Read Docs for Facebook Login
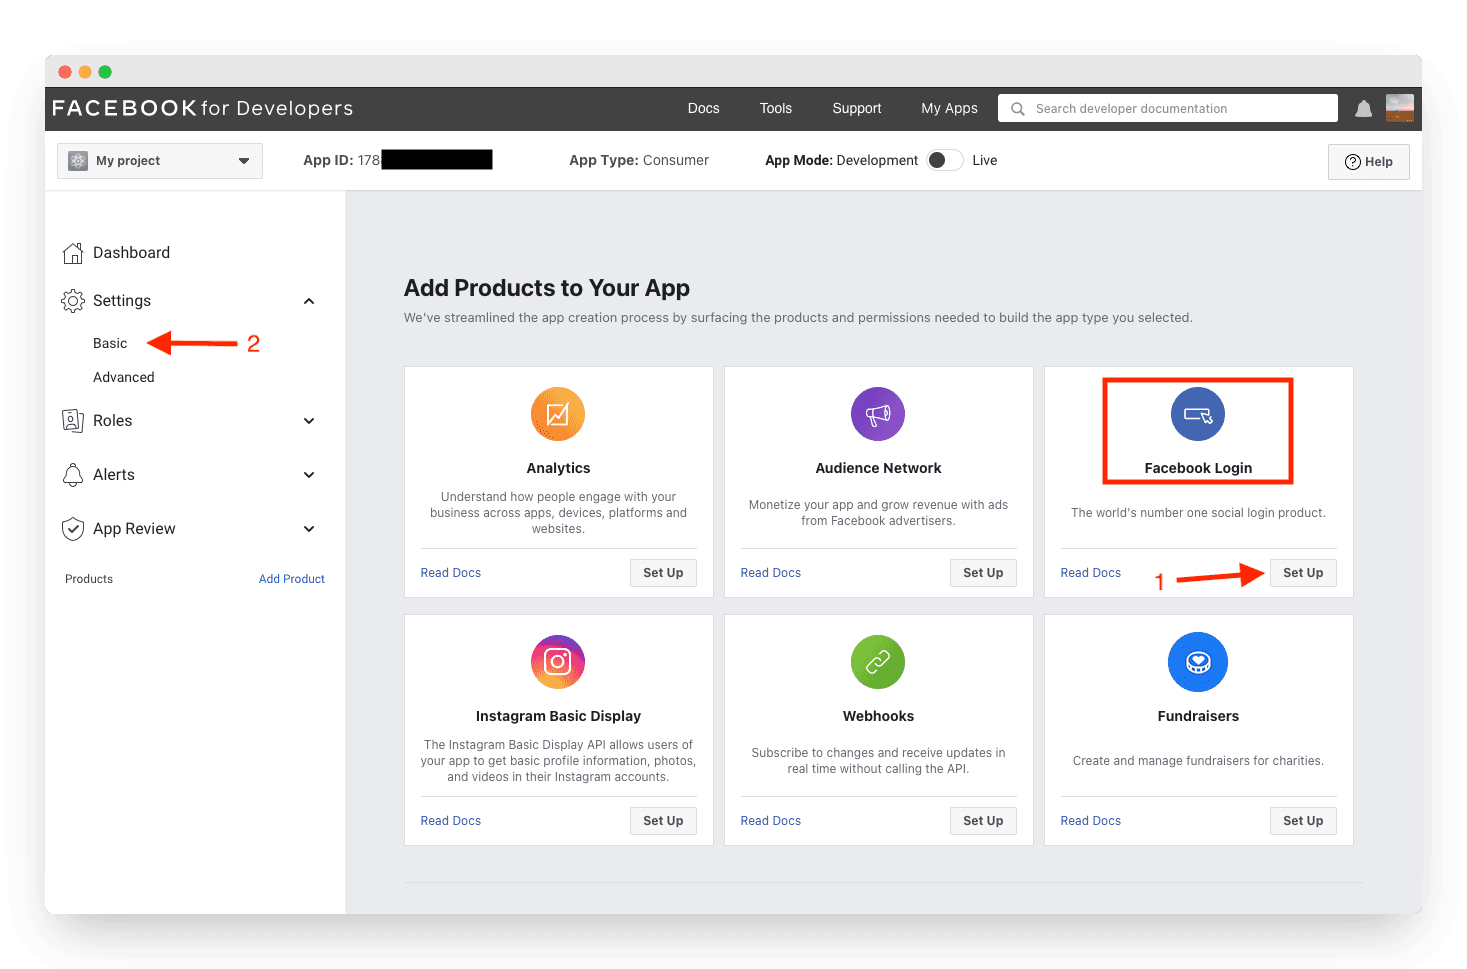 click(1091, 573)
